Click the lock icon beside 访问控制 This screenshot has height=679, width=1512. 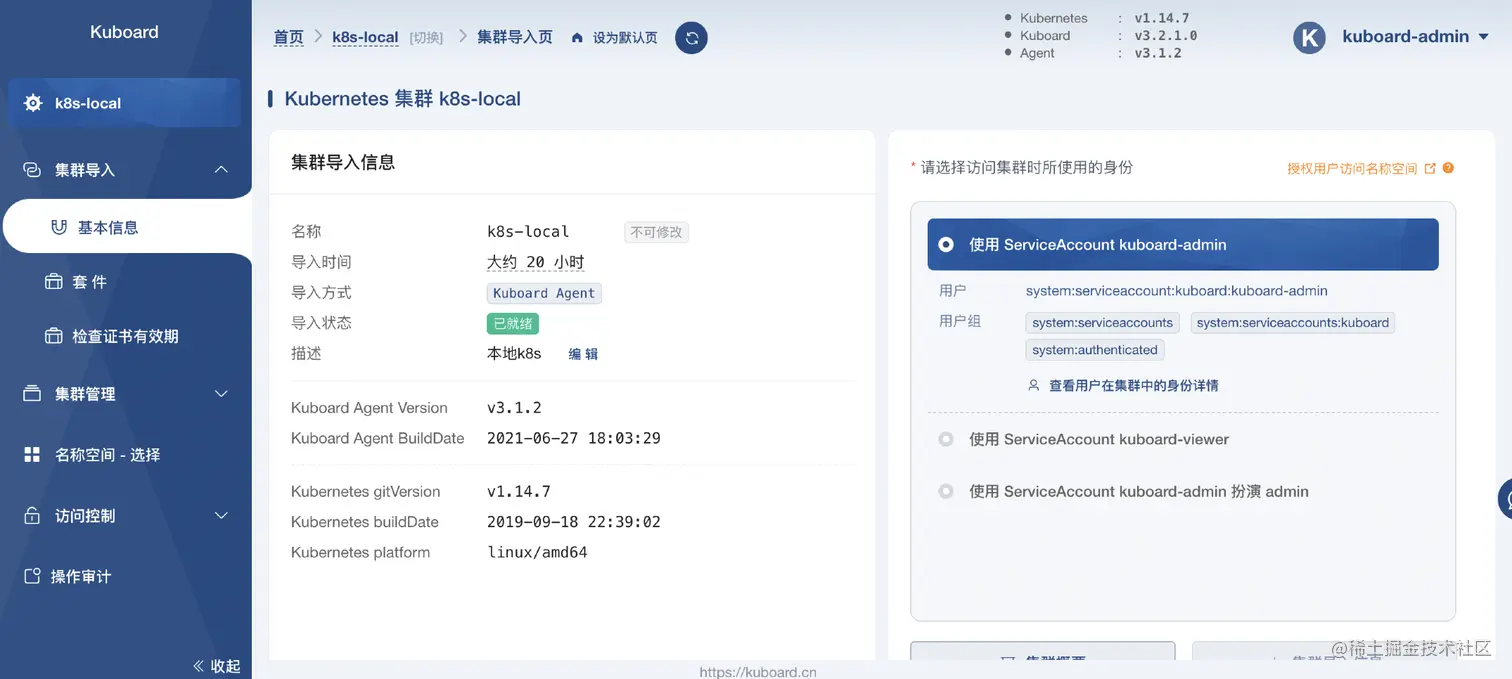(x=32, y=516)
